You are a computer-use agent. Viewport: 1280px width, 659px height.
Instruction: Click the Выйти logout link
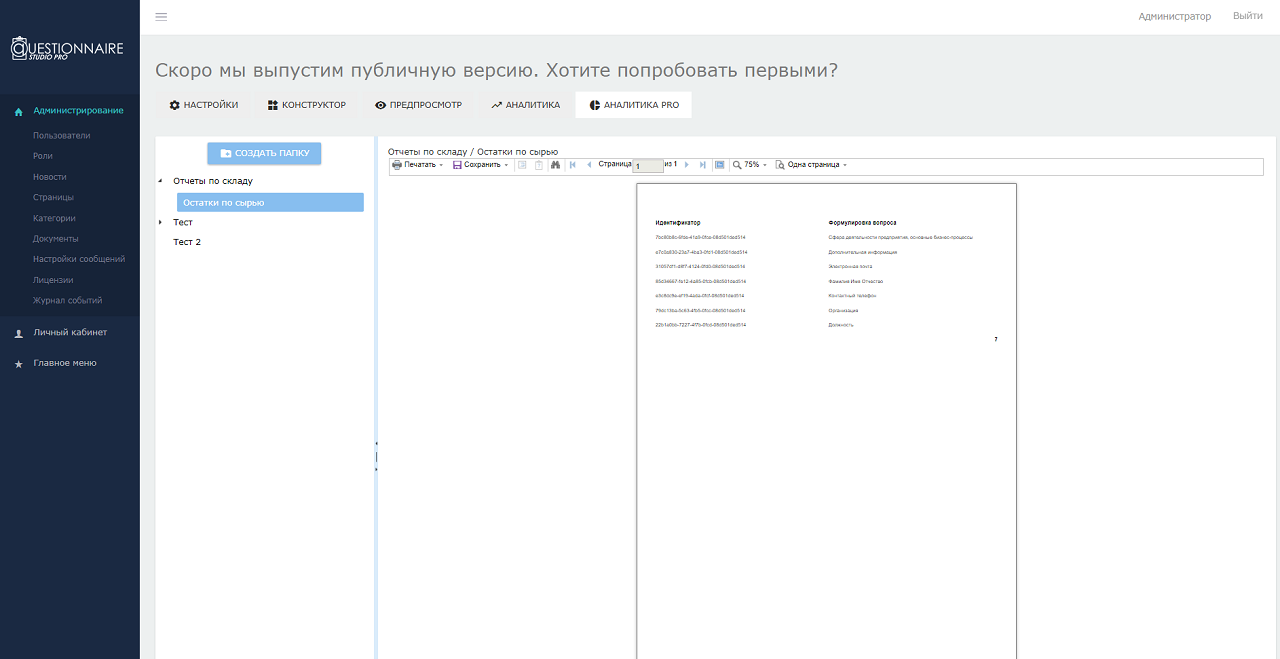pyautogui.click(x=1247, y=16)
